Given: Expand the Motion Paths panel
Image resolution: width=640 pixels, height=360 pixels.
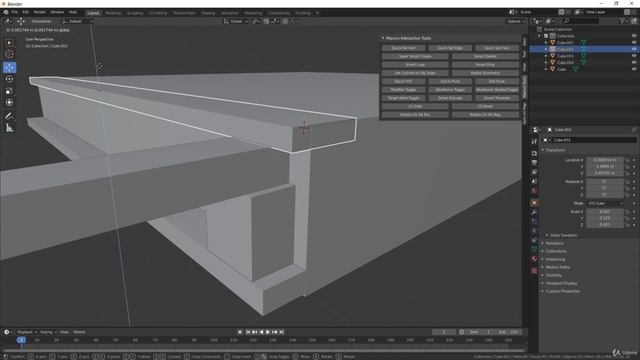Looking at the screenshot, I should pyautogui.click(x=558, y=267).
